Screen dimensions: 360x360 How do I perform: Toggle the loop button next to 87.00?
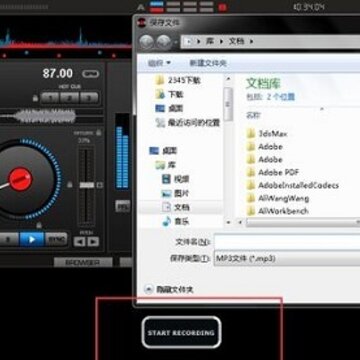[x=90, y=74]
